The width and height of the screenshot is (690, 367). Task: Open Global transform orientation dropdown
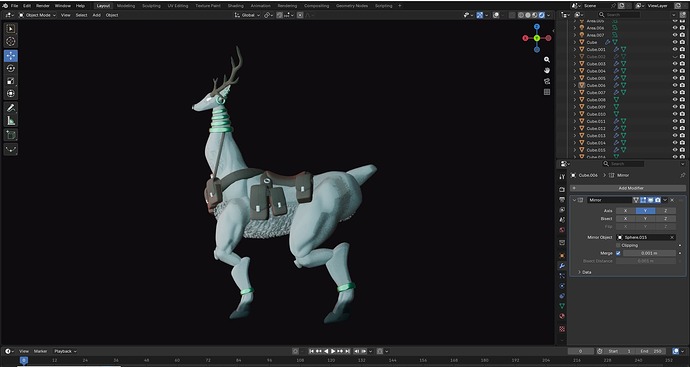pyautogui.click(x=248, y=15)
